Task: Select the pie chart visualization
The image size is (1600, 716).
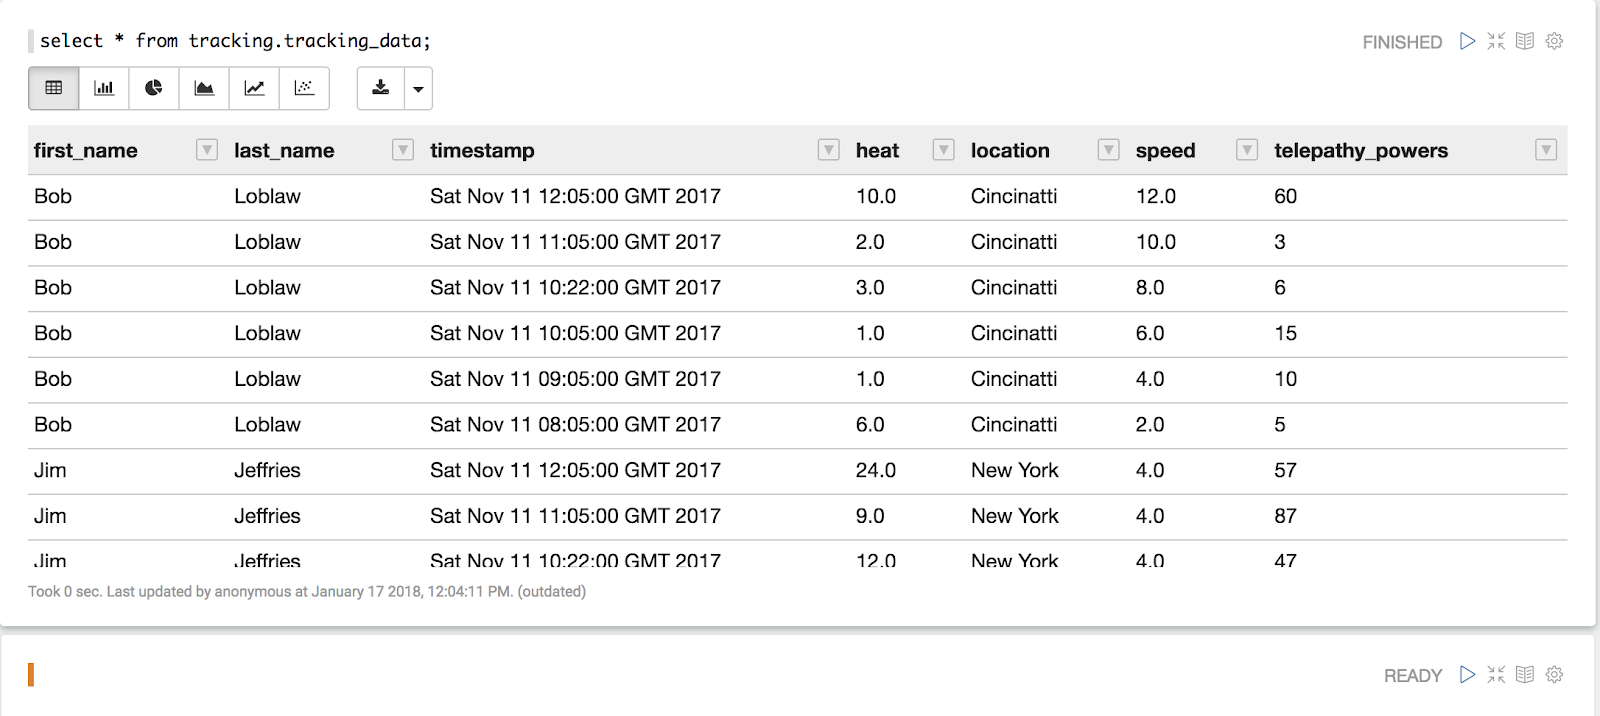Action: click(x=154, y=88)
